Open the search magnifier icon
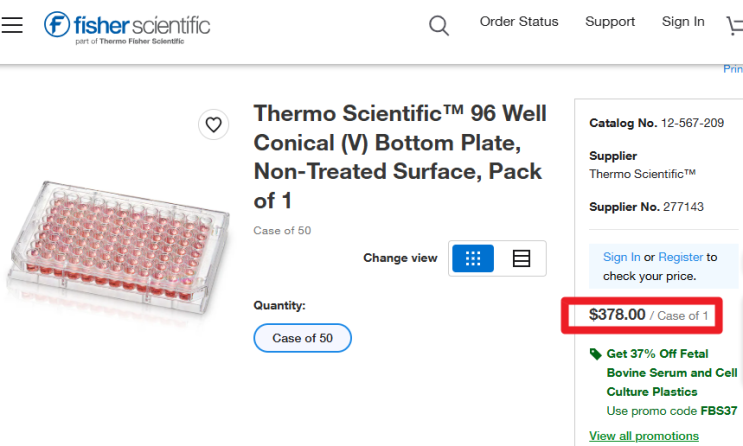The width and height of the screenshot is (743, 446). tap(439, 26)
